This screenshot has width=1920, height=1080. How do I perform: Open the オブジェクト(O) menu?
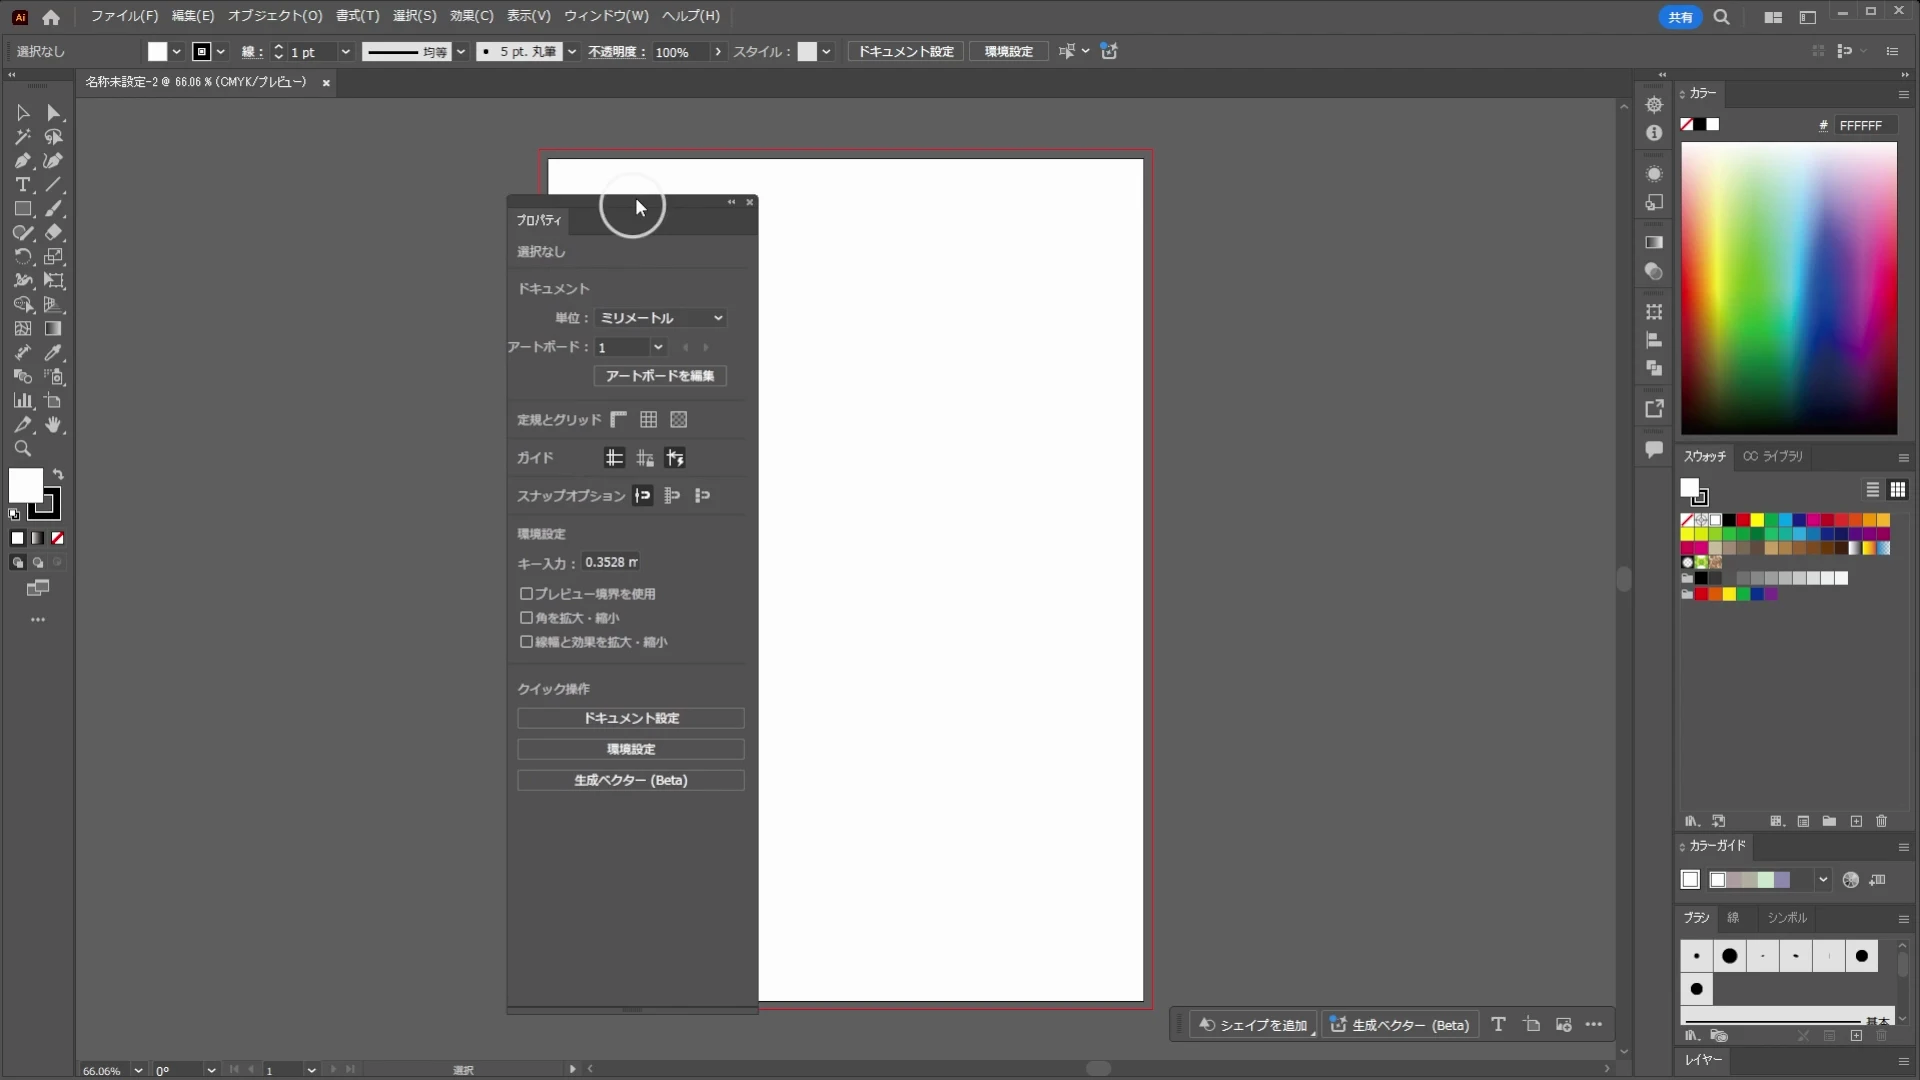coord(275,16)
